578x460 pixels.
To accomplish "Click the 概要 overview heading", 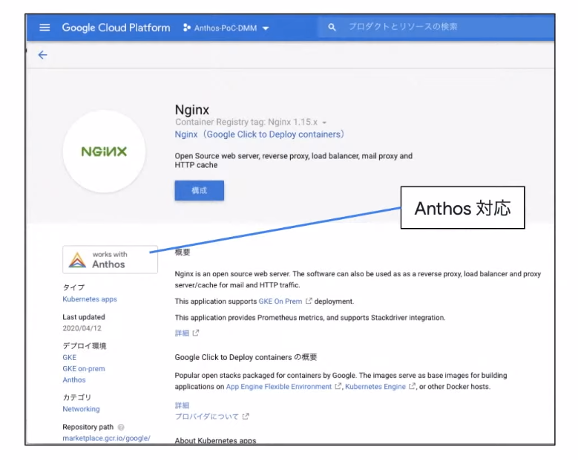I will 182,252.
